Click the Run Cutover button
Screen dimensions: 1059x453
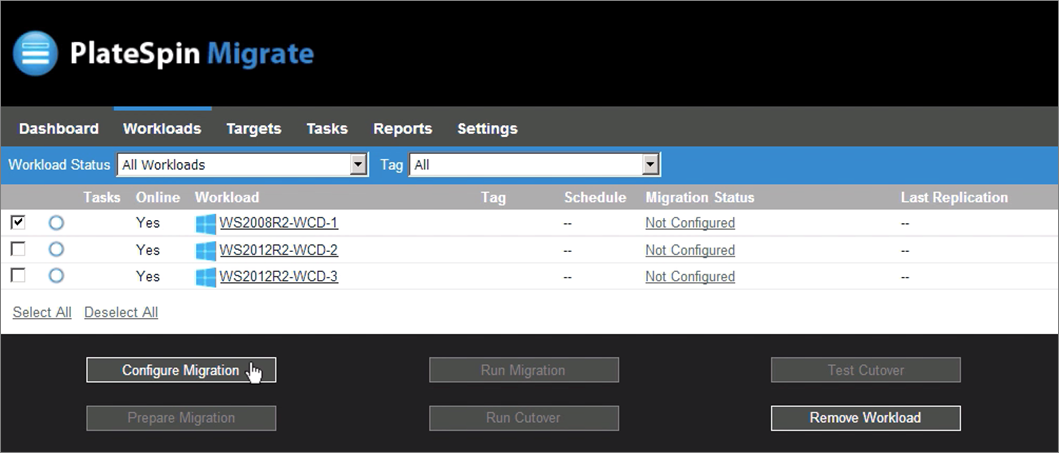[x=523, y=418]
